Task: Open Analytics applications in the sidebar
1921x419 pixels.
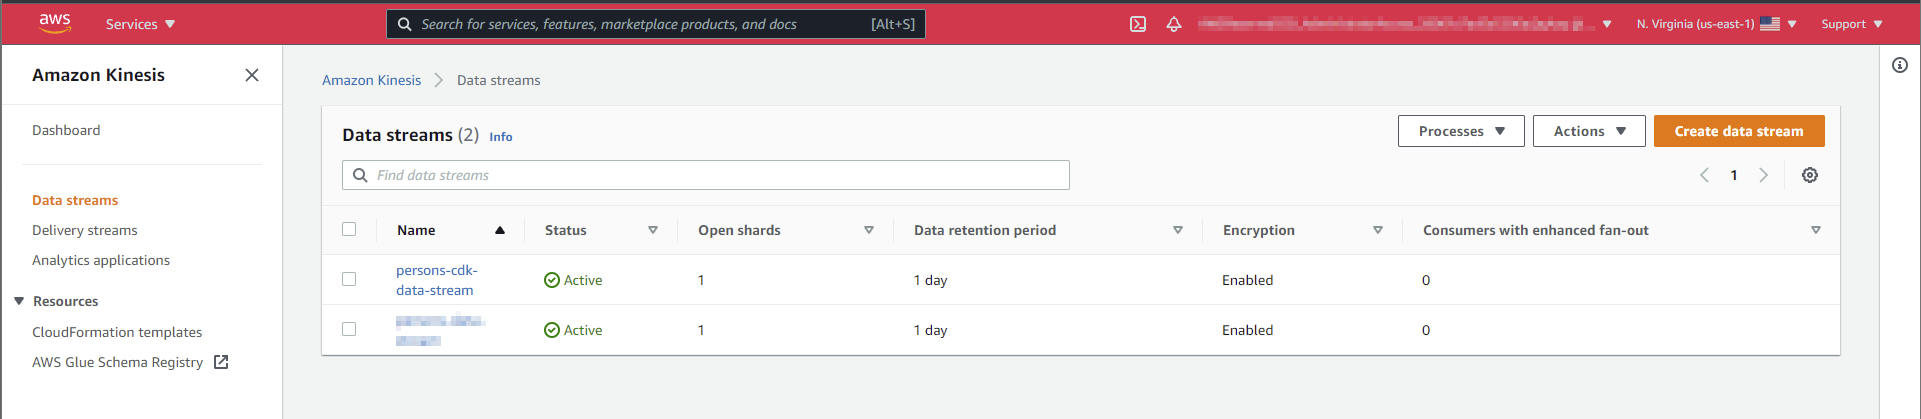Action: point(101,260)
